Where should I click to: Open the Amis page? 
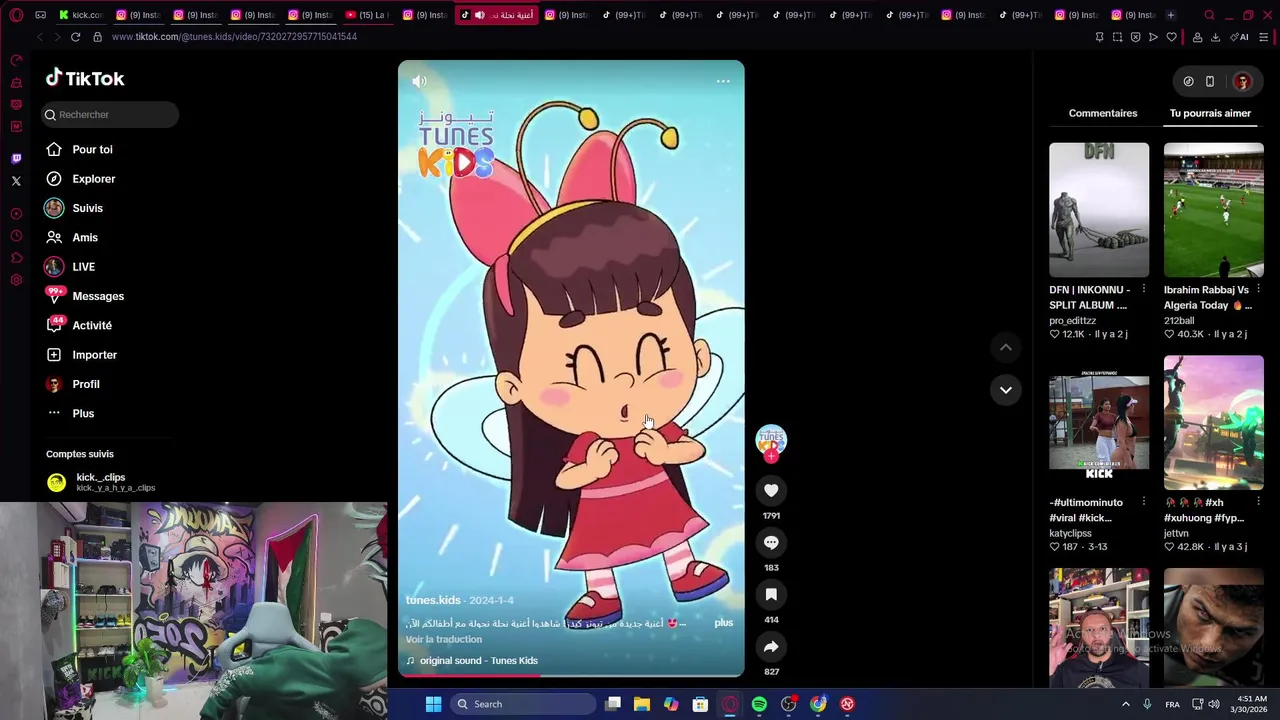[85, 237]
